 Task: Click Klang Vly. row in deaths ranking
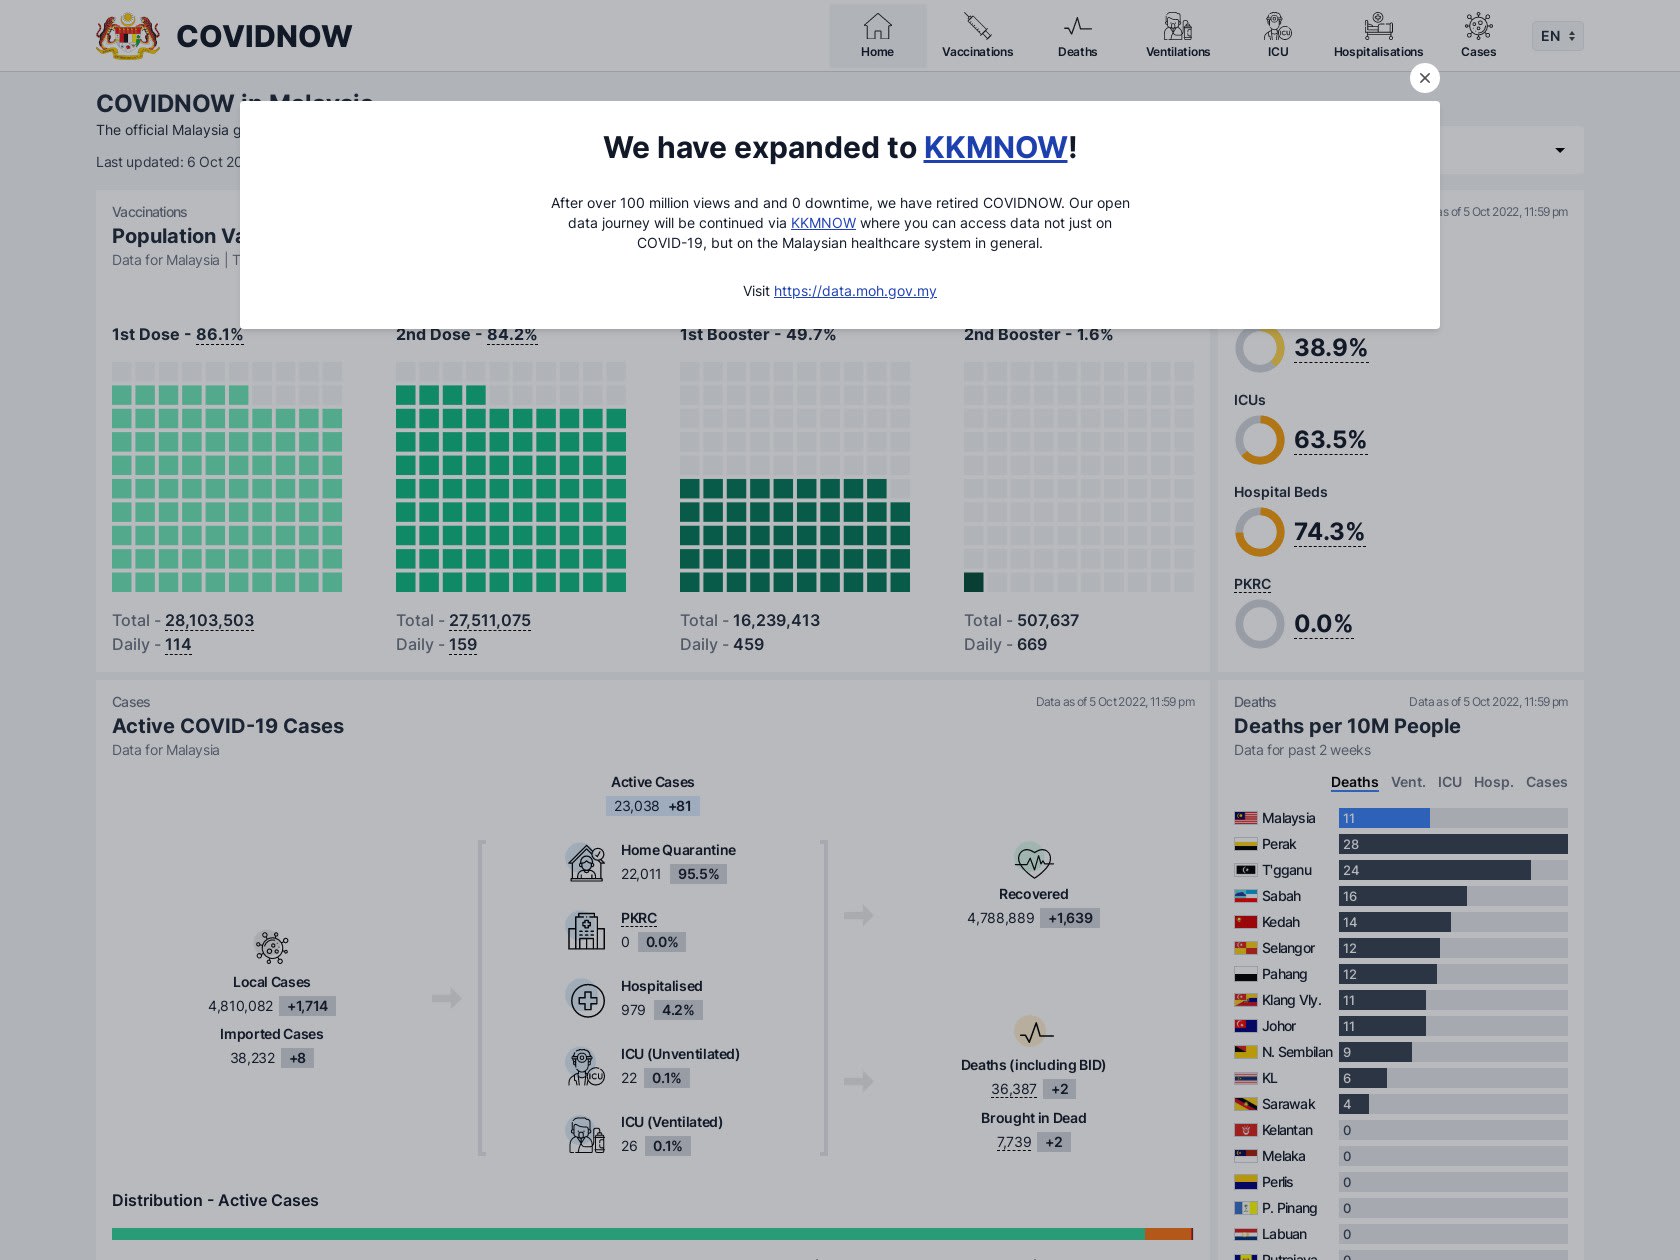point(1401,1000)
